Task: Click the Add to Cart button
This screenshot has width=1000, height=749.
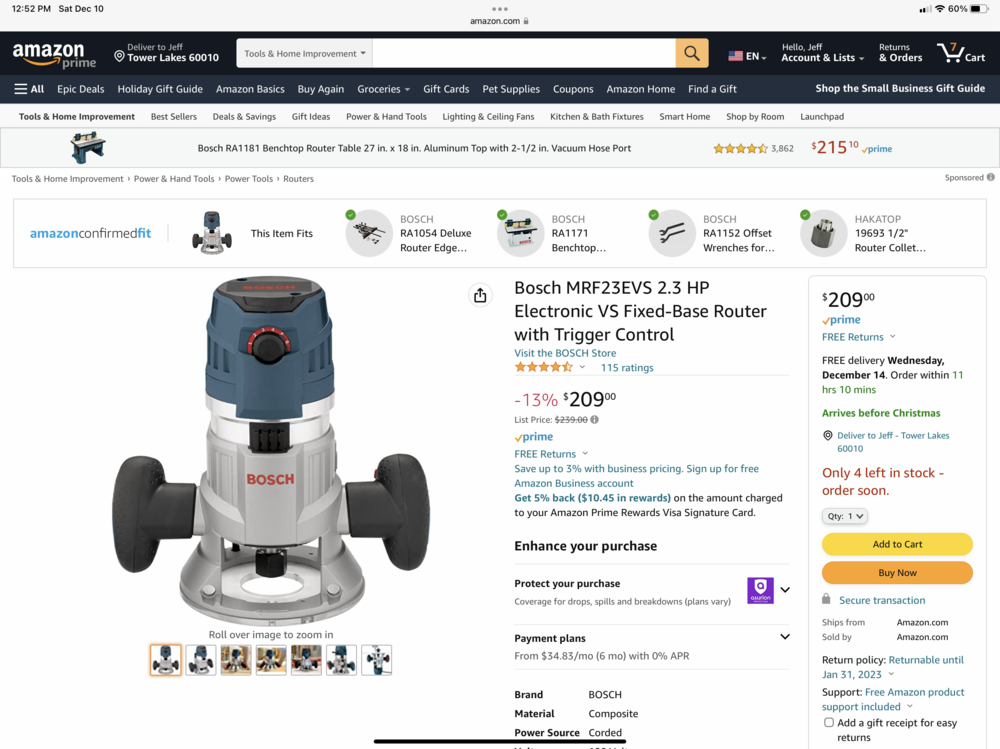Action: point(897,544)
